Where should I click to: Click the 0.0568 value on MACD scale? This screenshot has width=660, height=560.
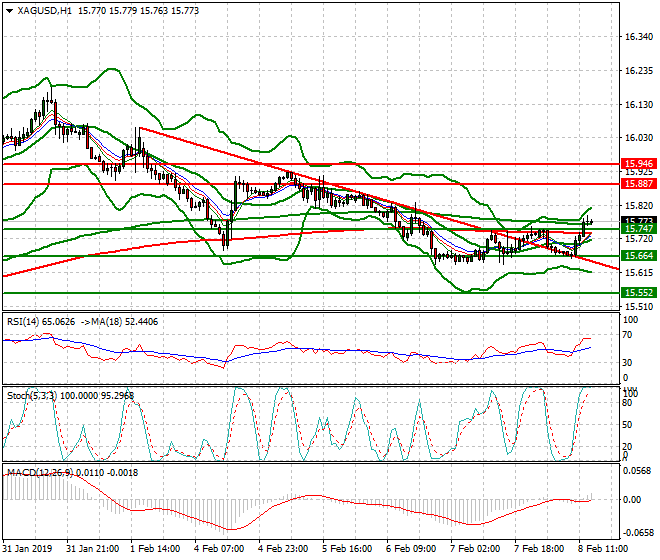click(x=638, y=470)
